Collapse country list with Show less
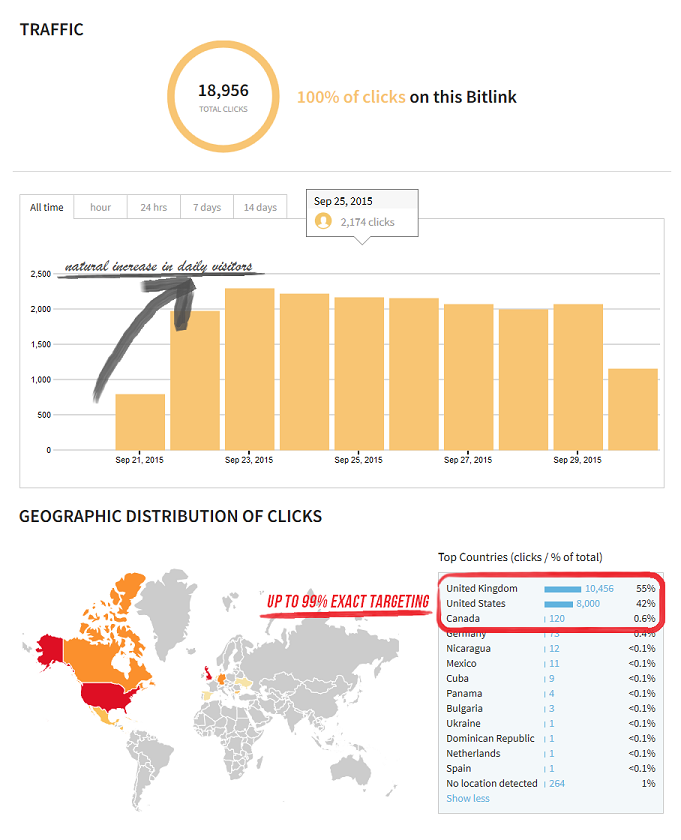This screenshot has height=840, width=681. (x=468, y=798)
